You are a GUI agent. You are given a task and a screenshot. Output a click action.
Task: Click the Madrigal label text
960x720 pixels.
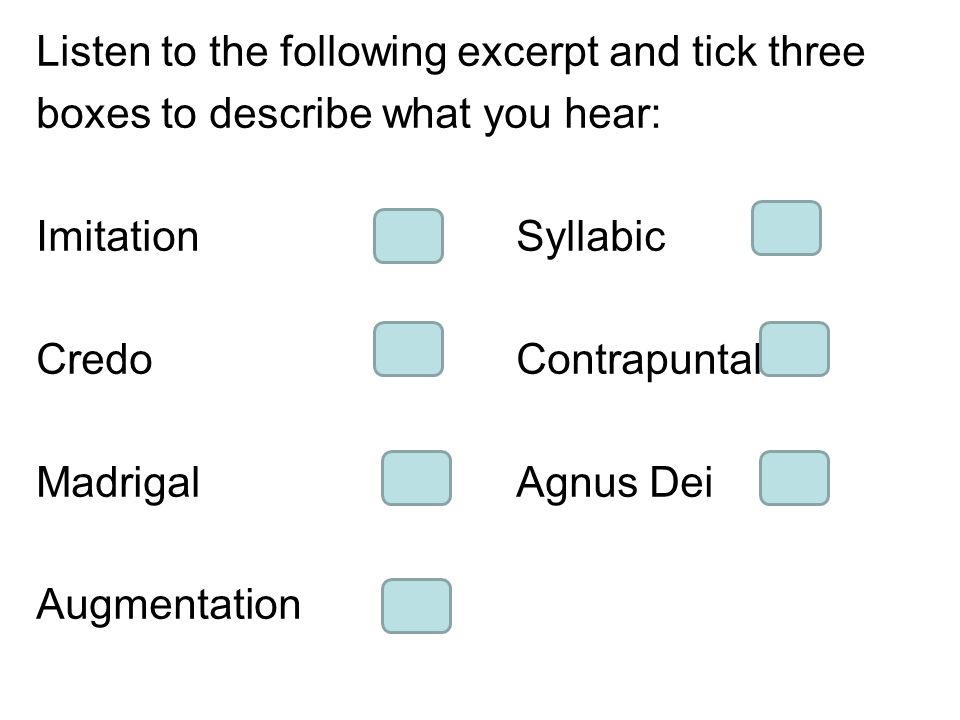pos(118,484)
